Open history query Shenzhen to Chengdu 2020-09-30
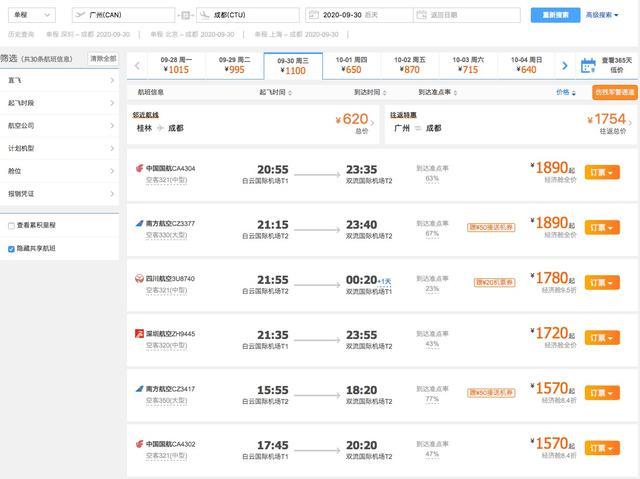The height and width of the screenshot is (479, 640). coord(88,34)
